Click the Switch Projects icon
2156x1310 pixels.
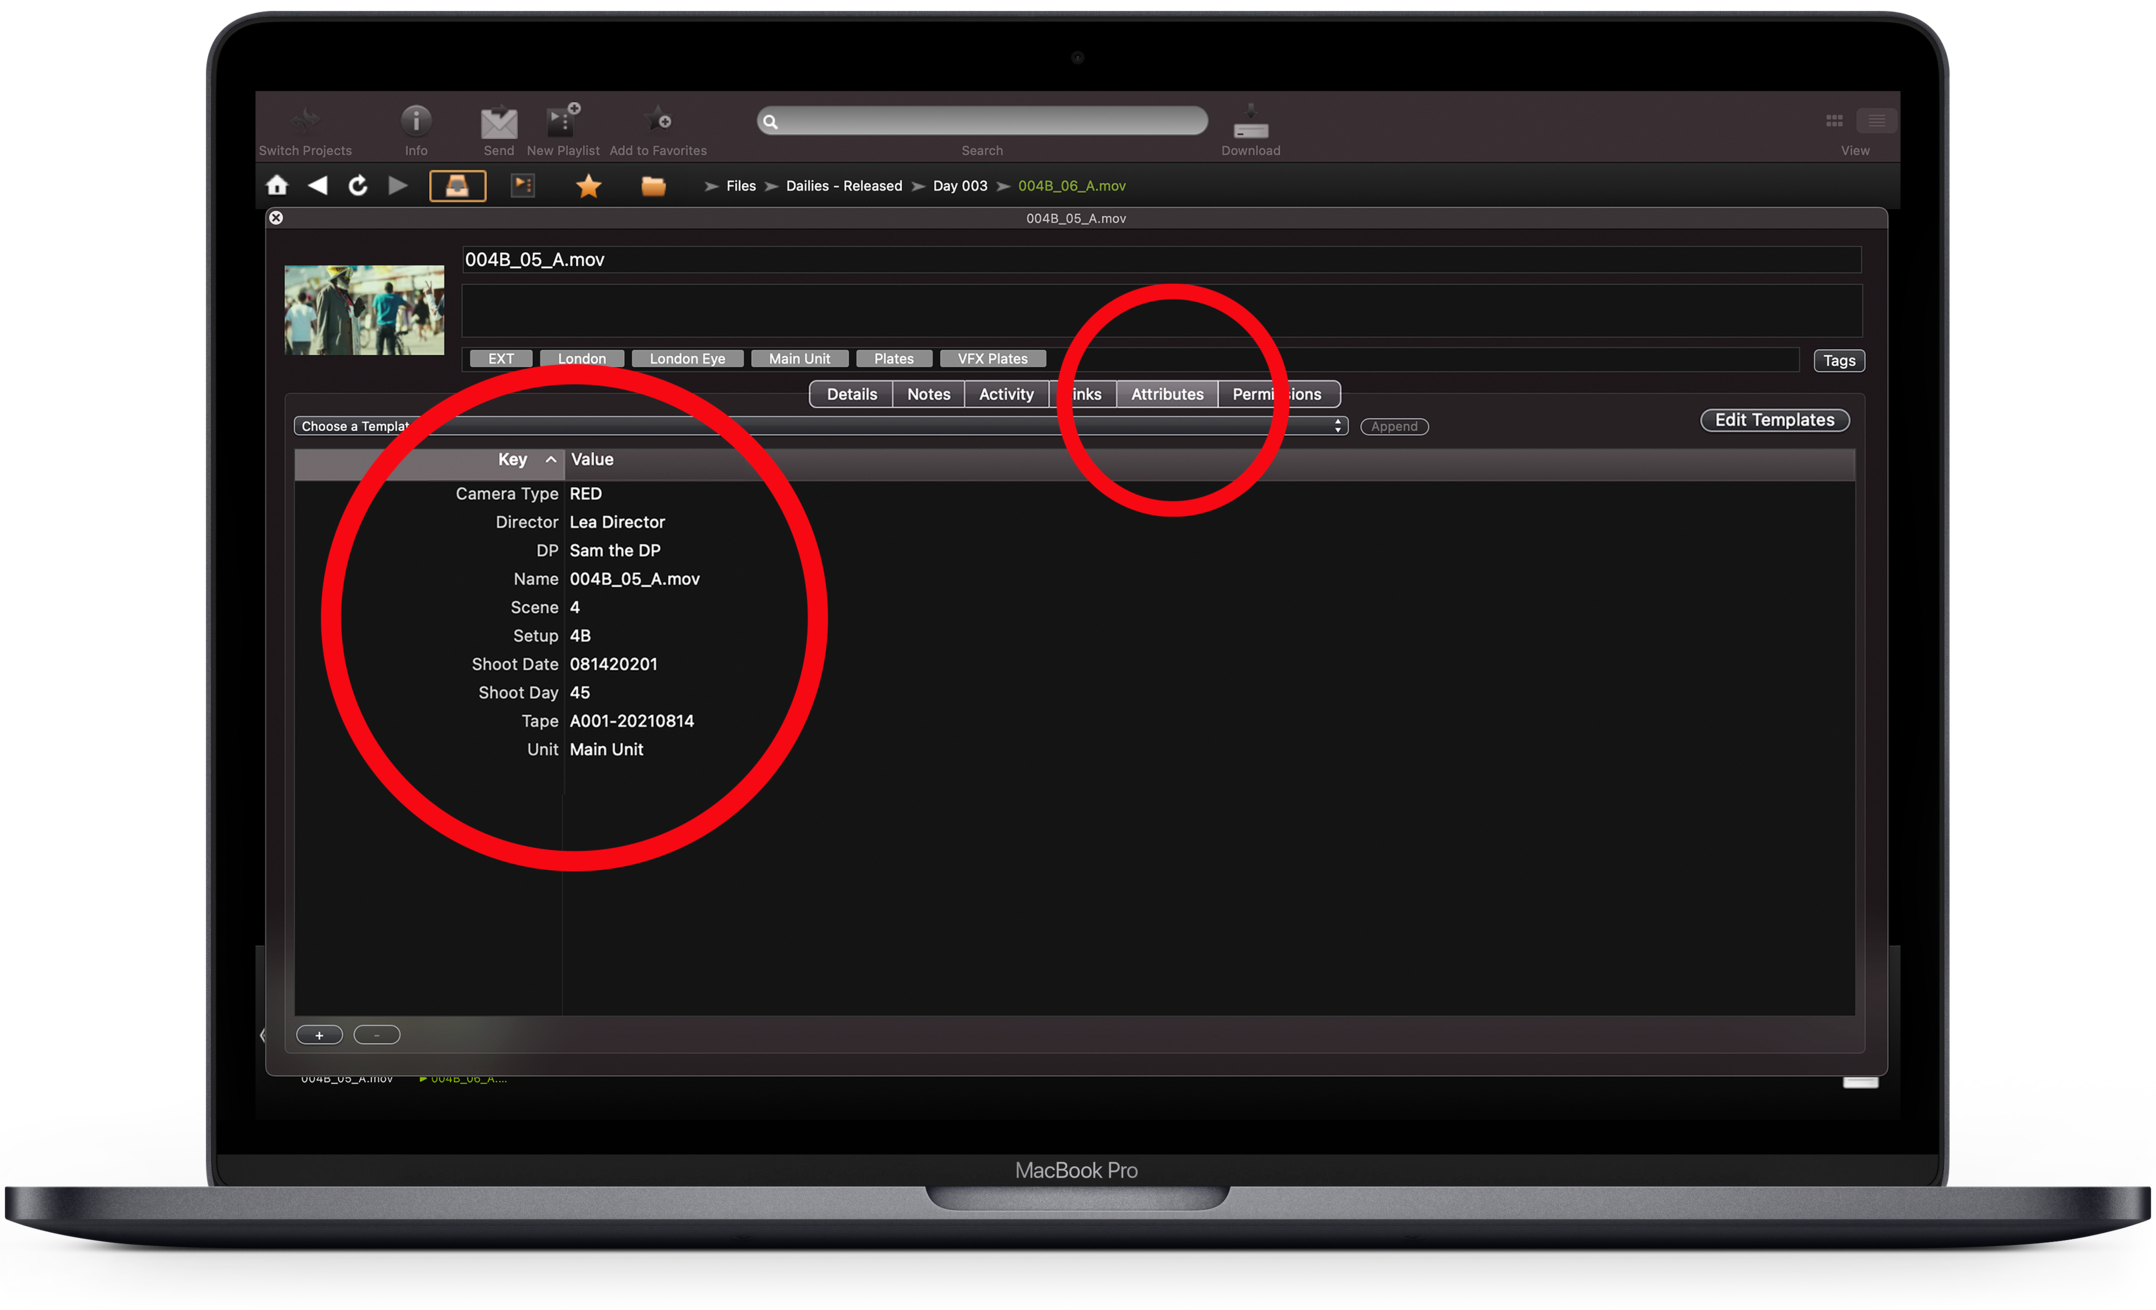[305, 122]
